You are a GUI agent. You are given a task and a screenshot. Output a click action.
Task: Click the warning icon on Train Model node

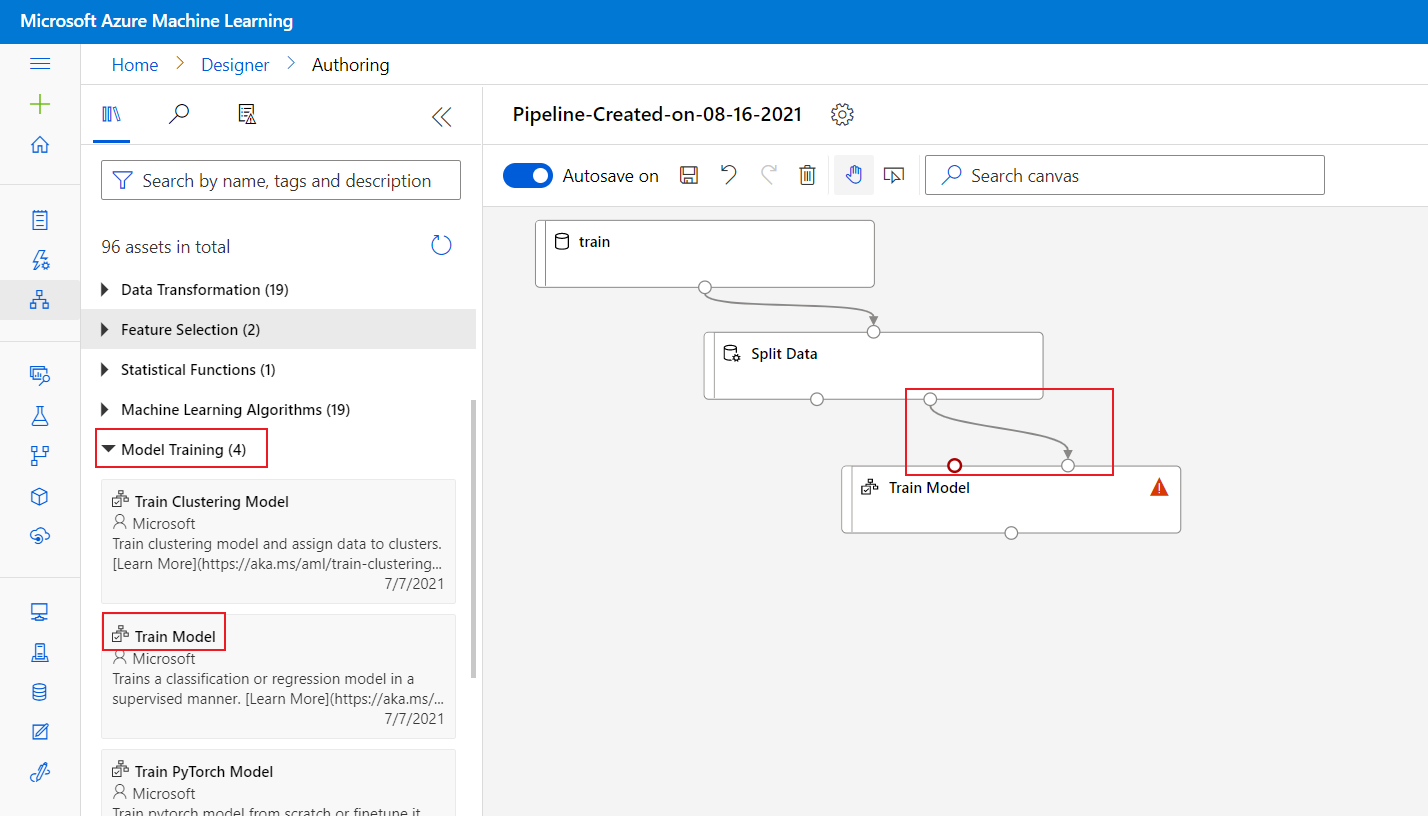coord(1159,487)
